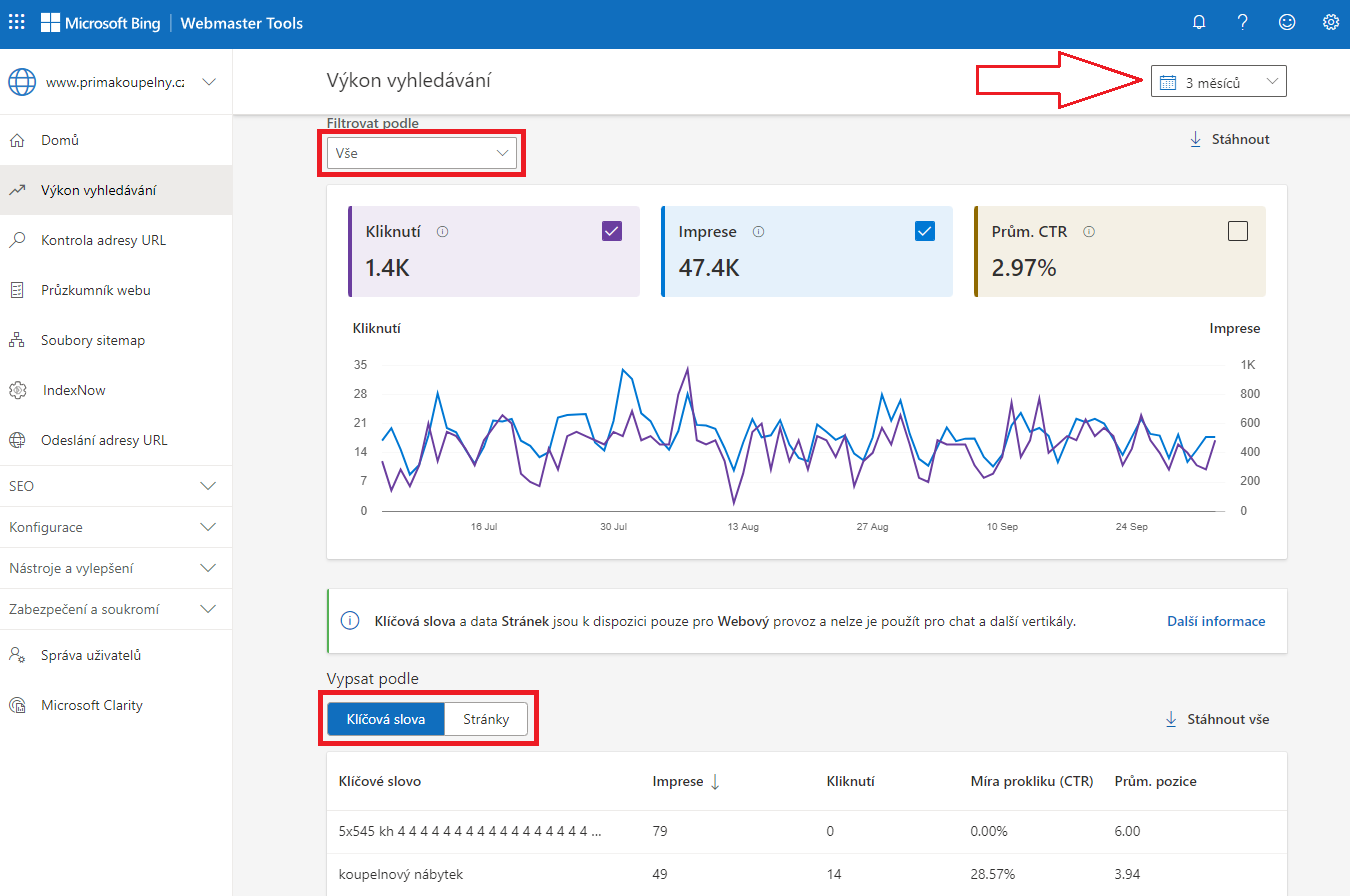Viewport: 1350px width, 896px height.
Task: Open Průzkumník webu menu item
Action: click(x=116, y=290)
